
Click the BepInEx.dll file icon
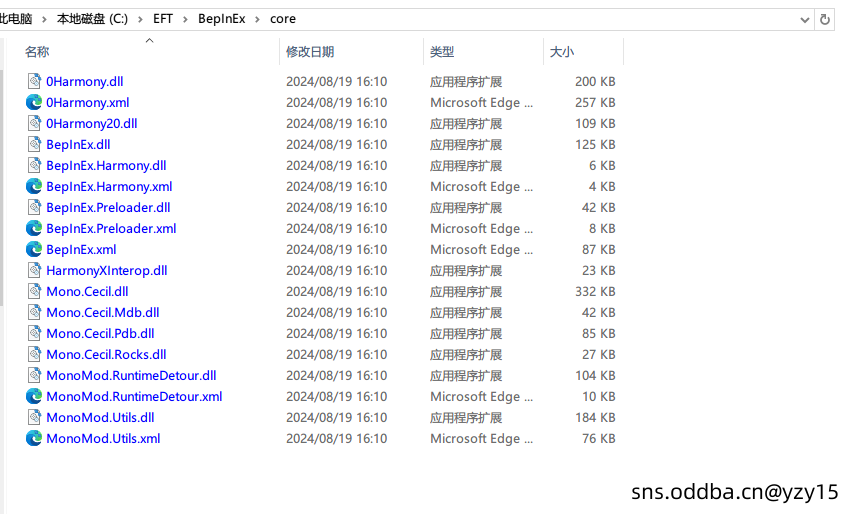[34, 145]
